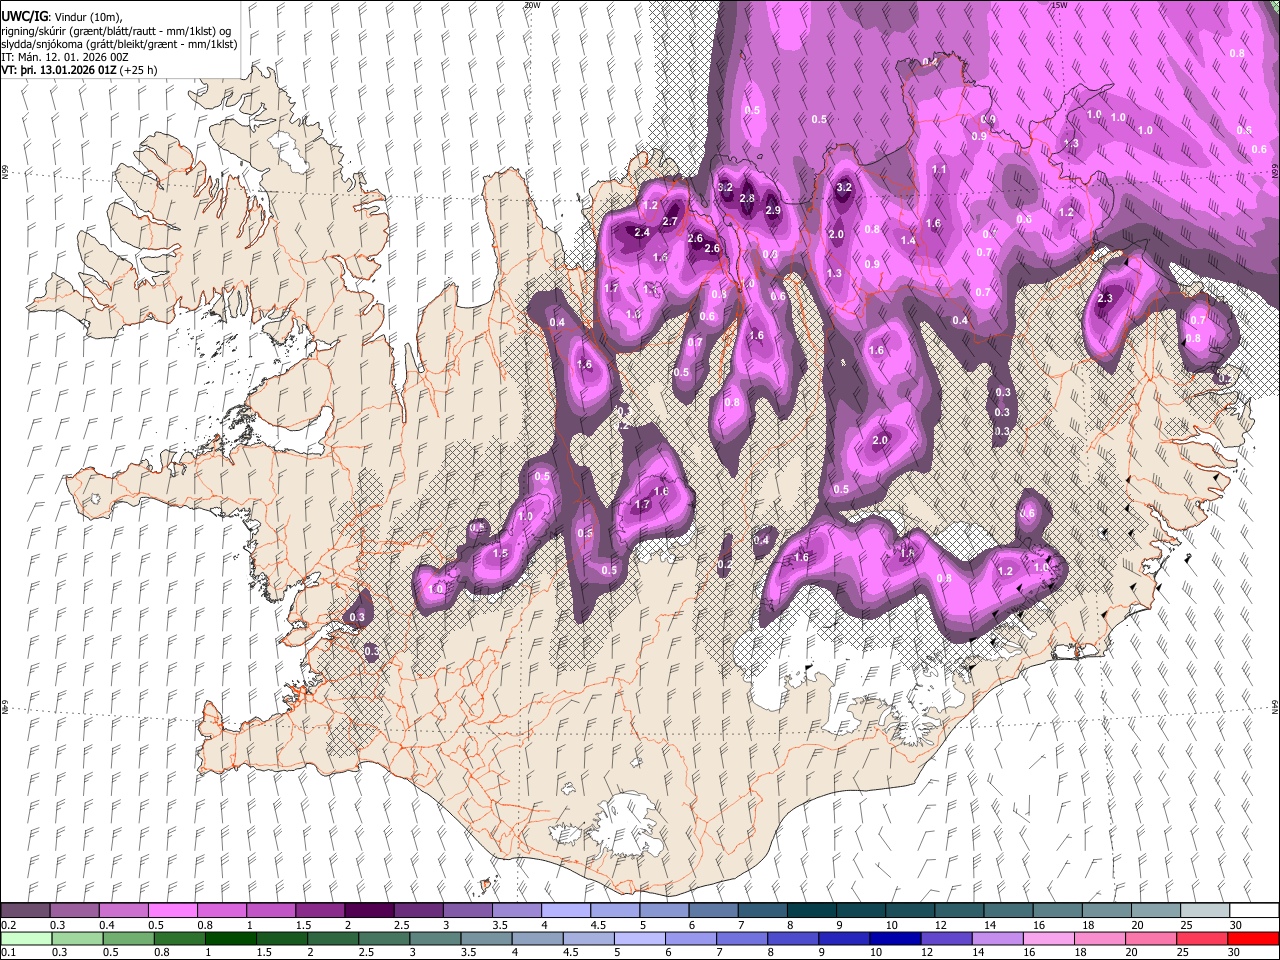Image resolution: width=1280 pixels, height=960 pixels.
Task: Select the light lavender upper swatch between 4 and 4.5
Action: tap(566, 911)
